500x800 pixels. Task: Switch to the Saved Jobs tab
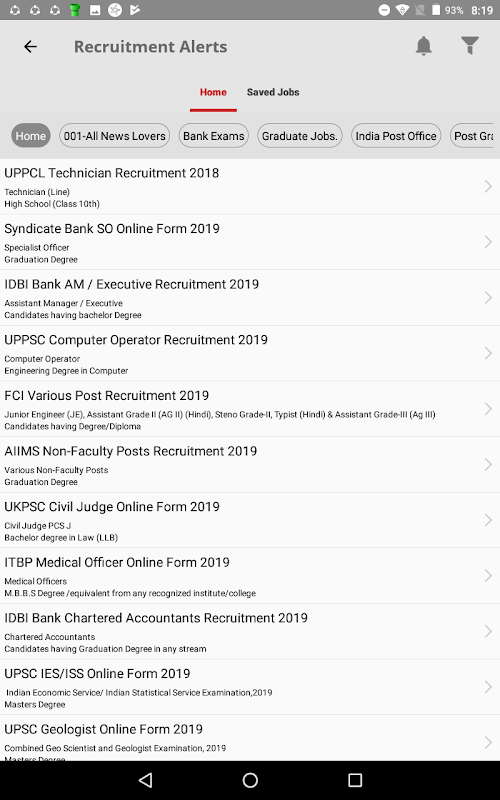(273, 92)
